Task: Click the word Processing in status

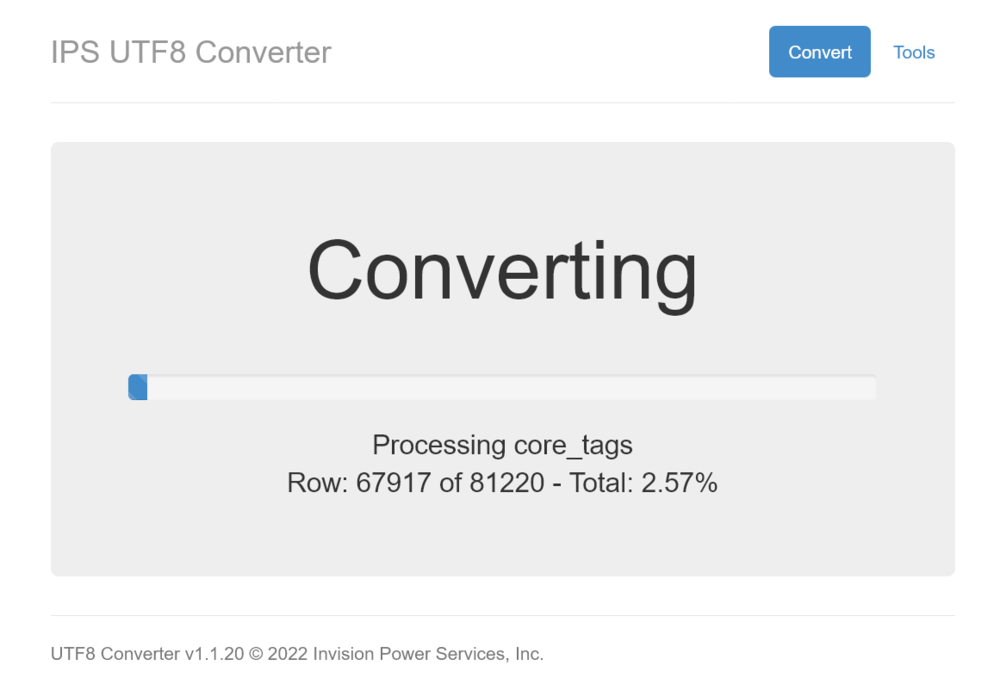Action: (439, 445)
